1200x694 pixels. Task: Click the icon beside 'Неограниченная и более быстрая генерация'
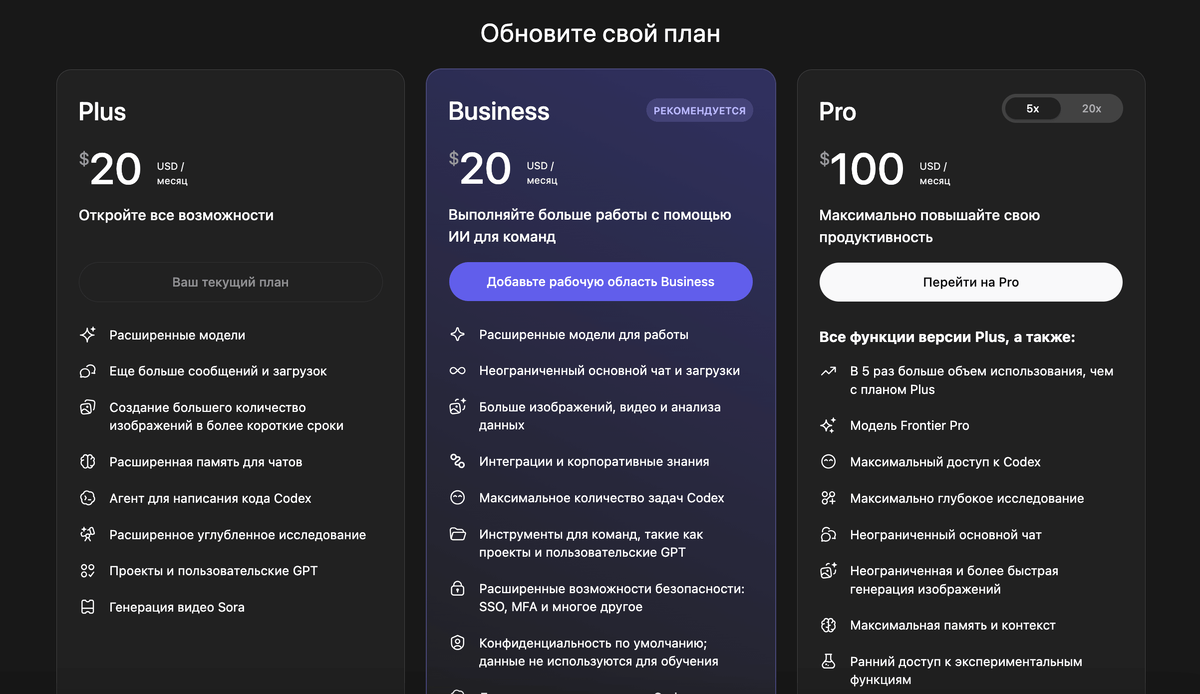[828, 571]
